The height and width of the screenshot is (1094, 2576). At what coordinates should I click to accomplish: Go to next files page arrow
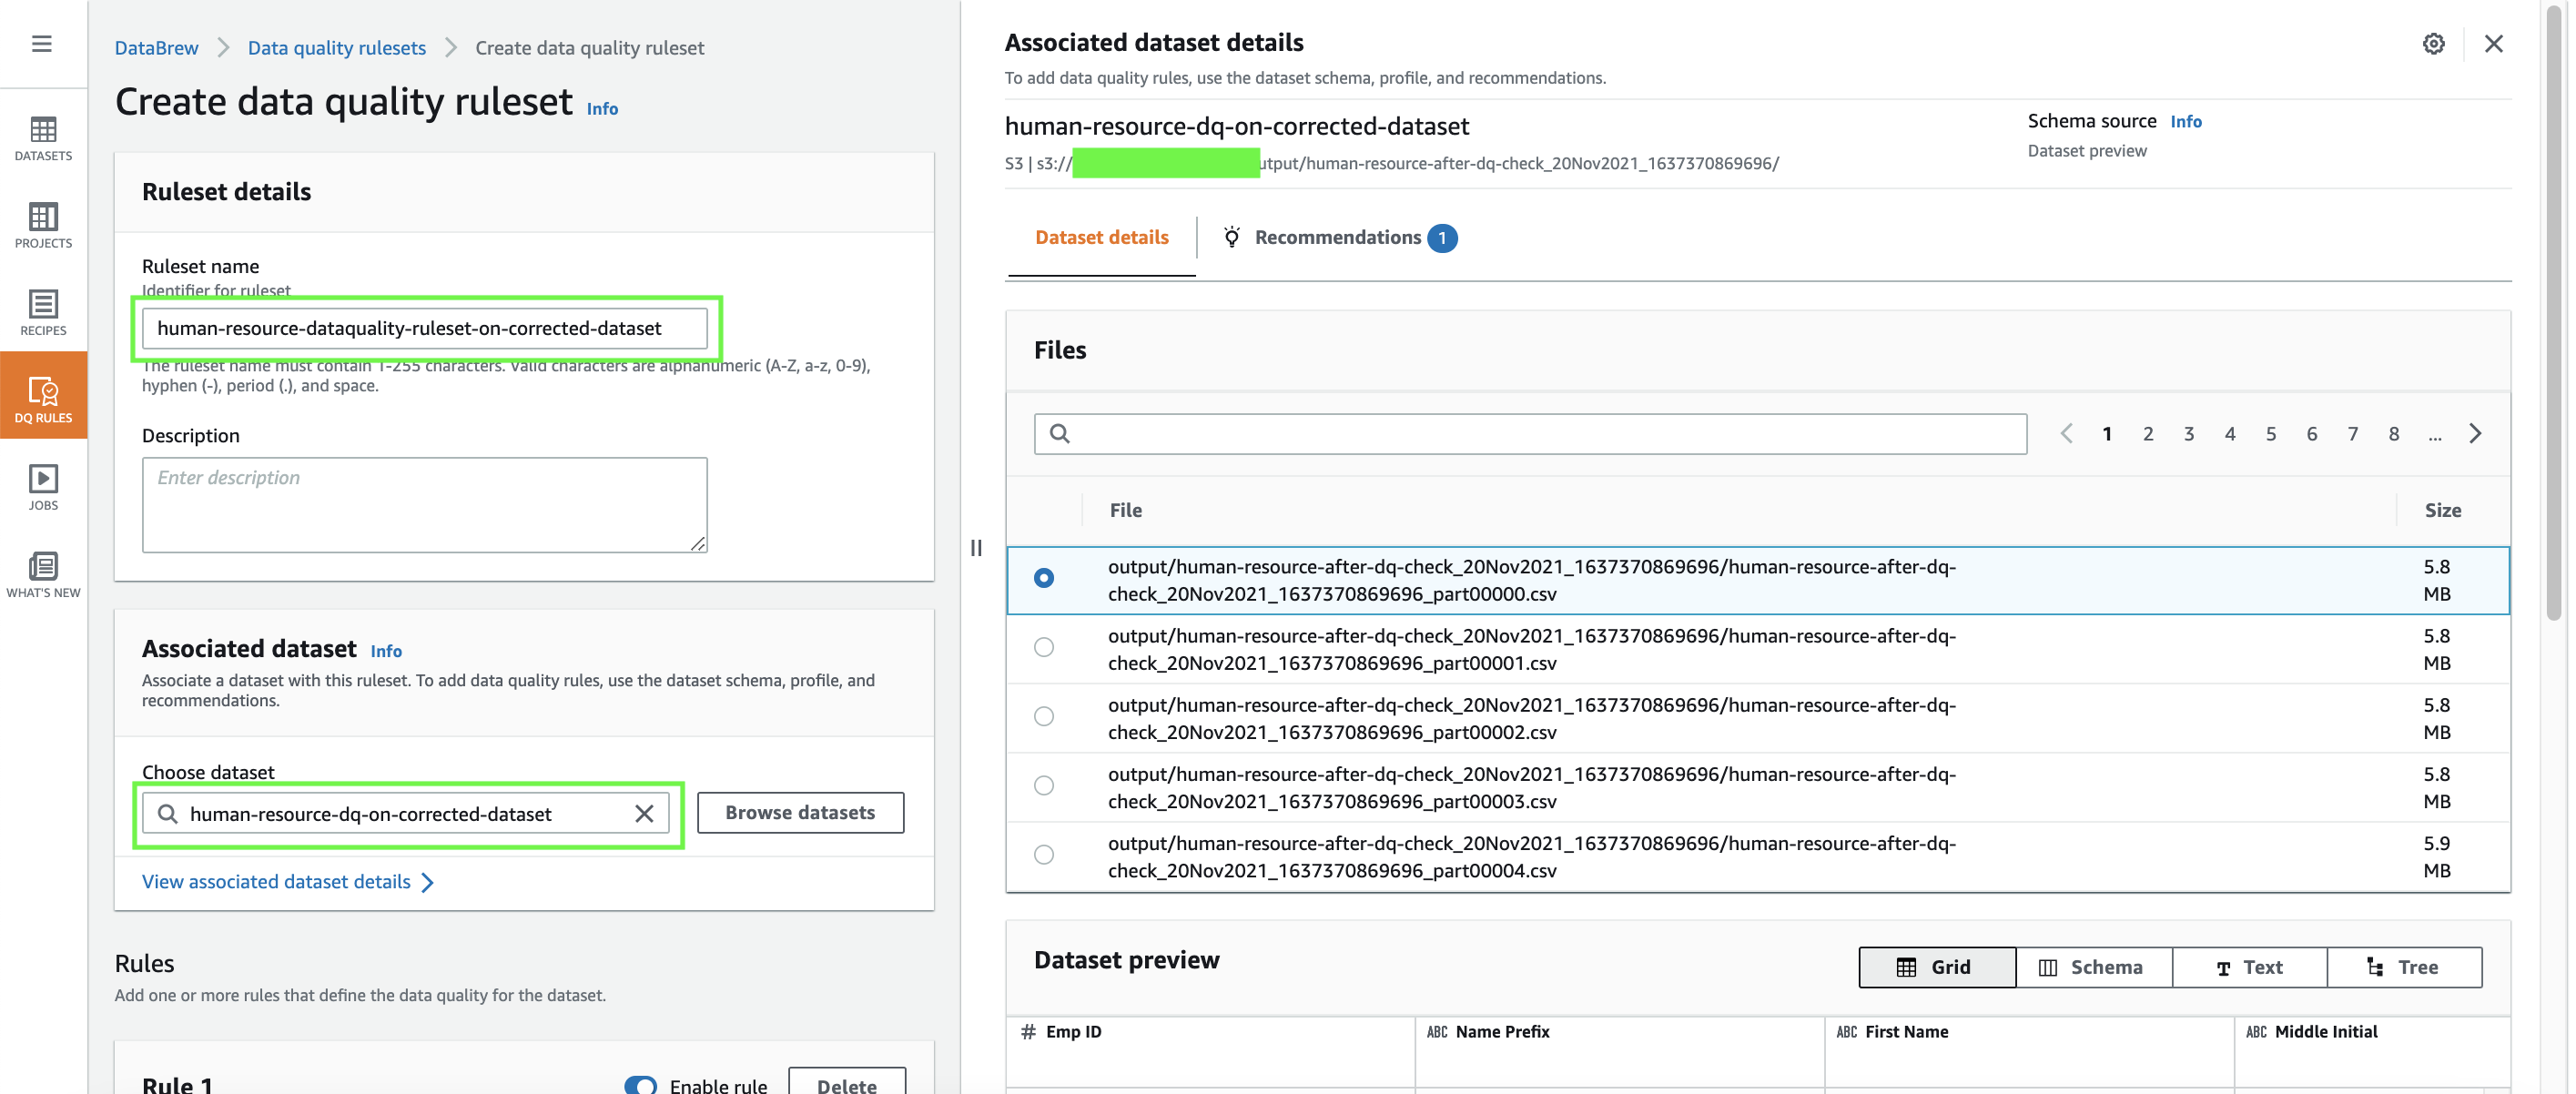2475,433
